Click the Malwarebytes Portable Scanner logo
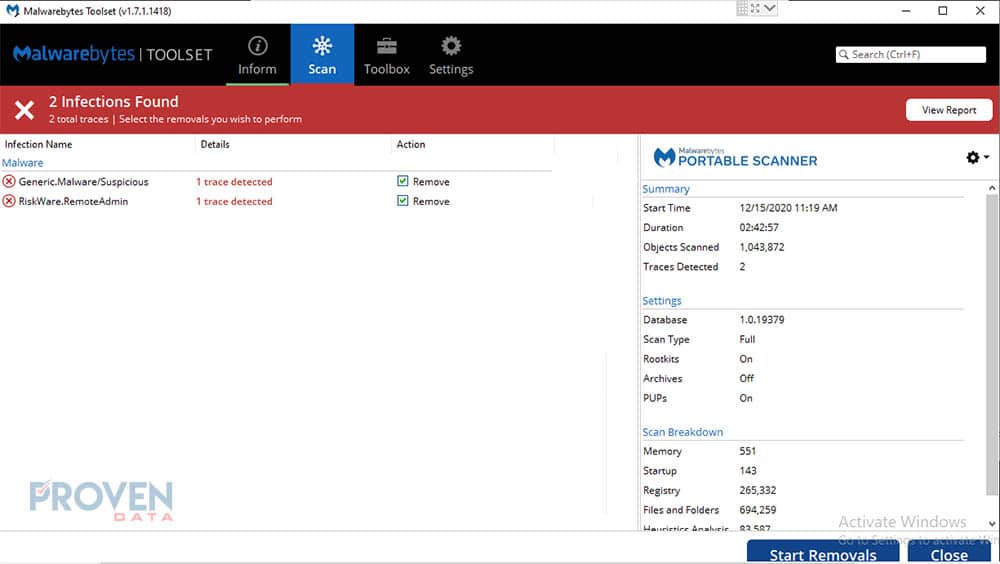1000x564 pixels. coord(735,157)
